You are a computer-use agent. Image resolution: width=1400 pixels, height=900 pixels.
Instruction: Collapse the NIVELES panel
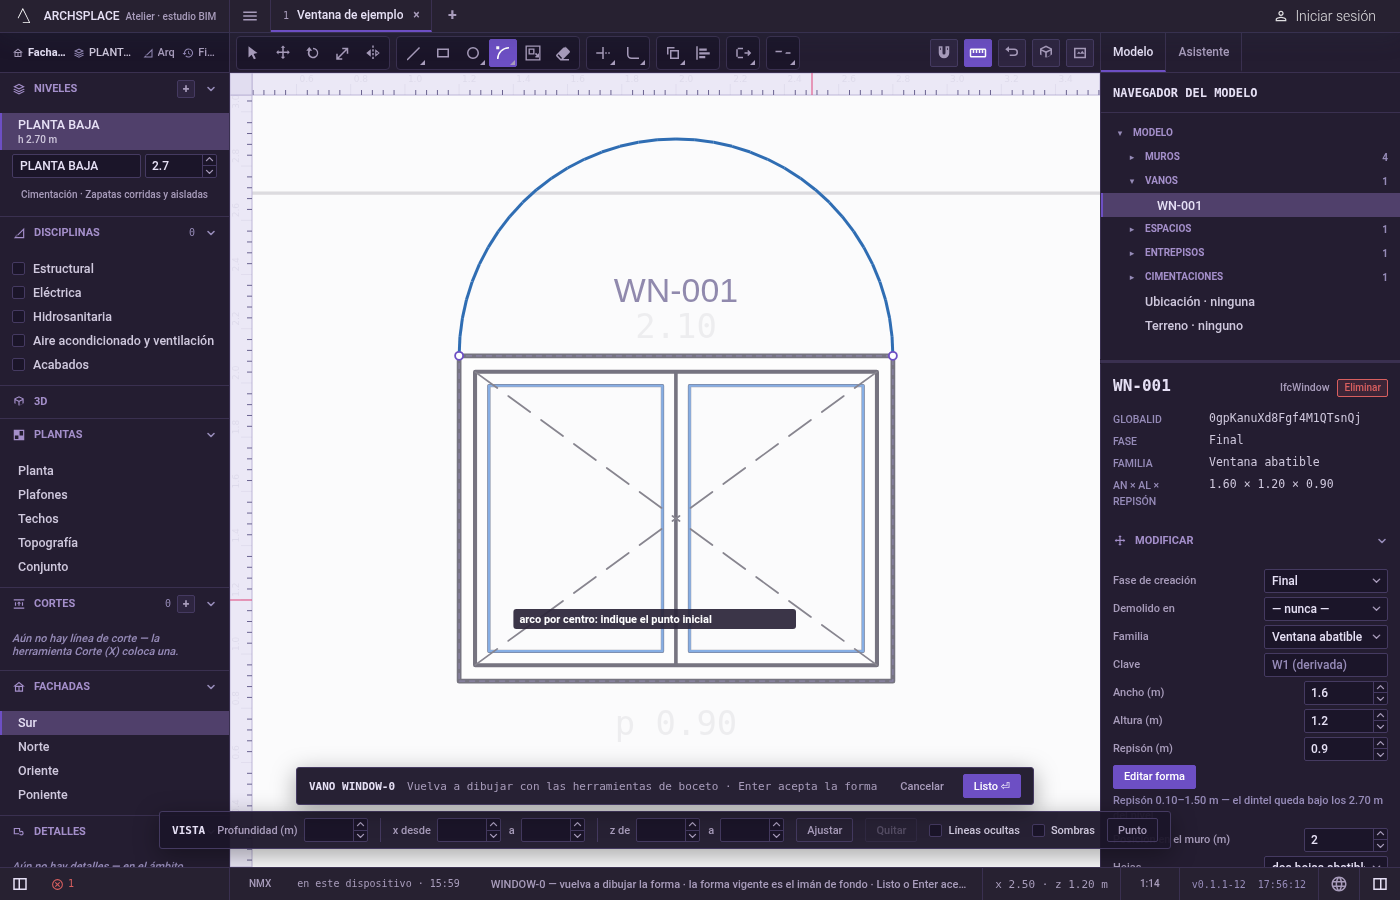[211, 89]
